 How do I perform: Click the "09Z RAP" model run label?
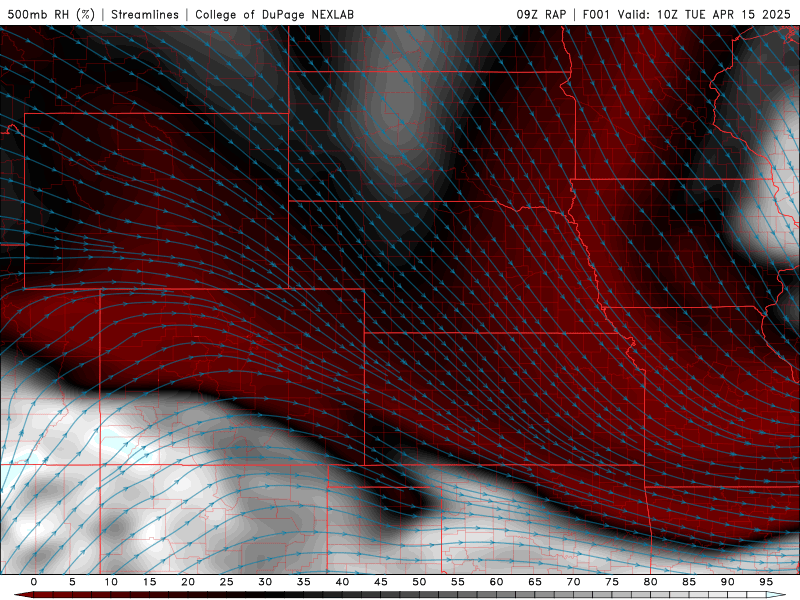[x=541, y=14]
